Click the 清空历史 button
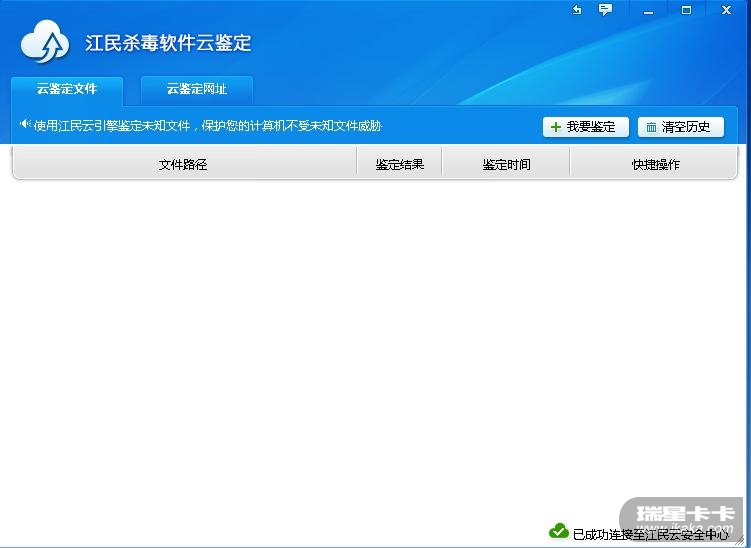751x548 pixels. 681,127
